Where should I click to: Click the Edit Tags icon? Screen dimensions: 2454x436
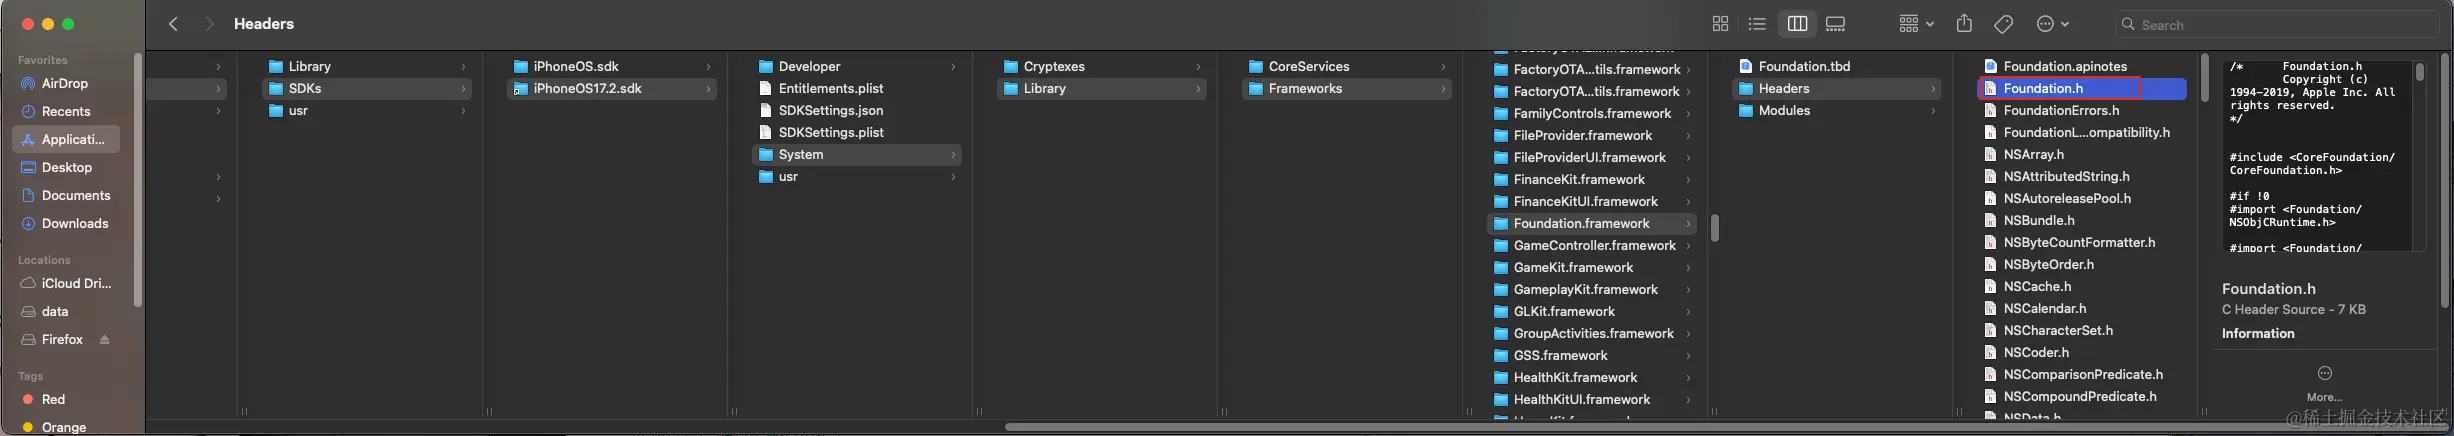[x=2003, y=24]
